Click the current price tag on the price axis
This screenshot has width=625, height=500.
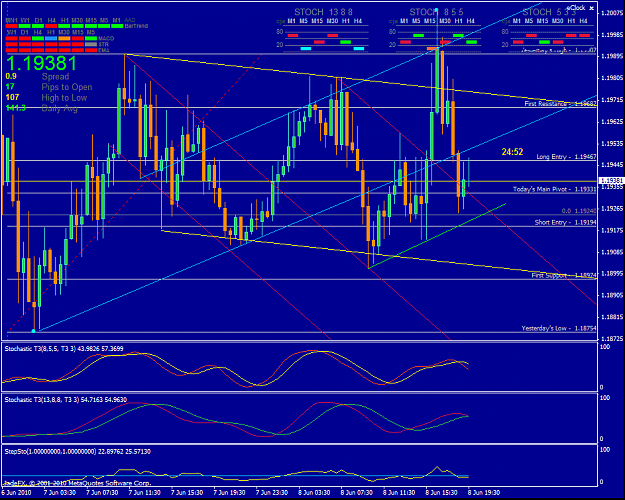coord(611,181)
